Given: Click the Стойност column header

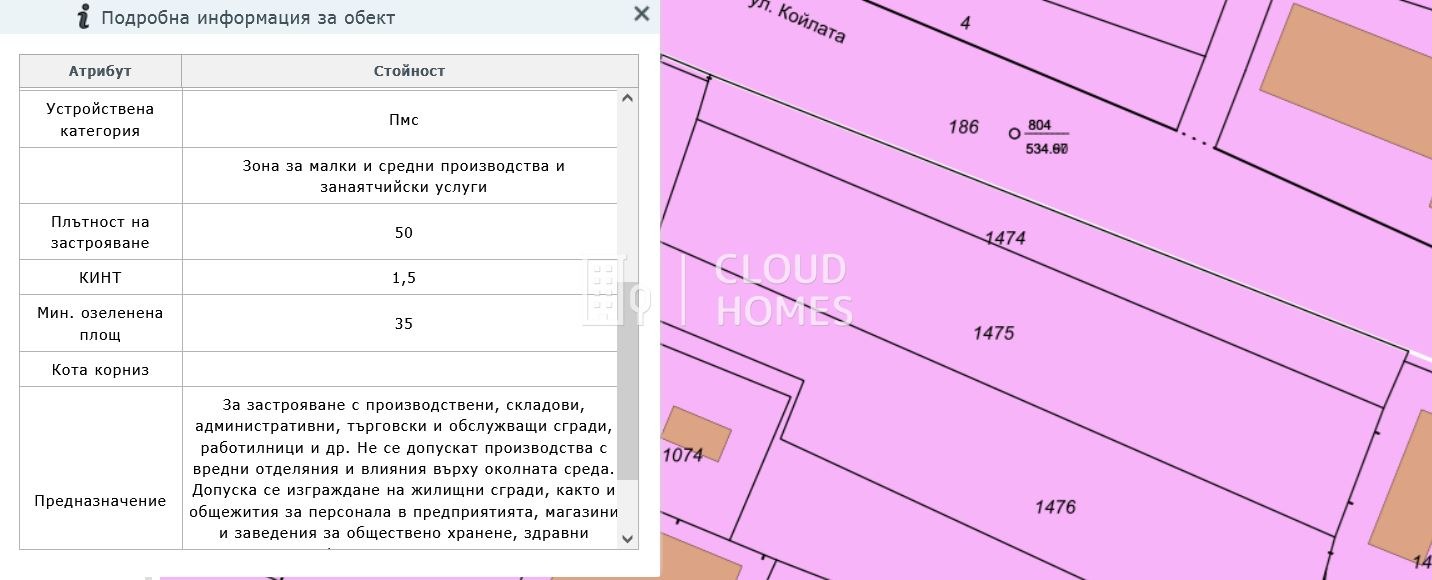Looking at the screenshot, I should [409, 71].
